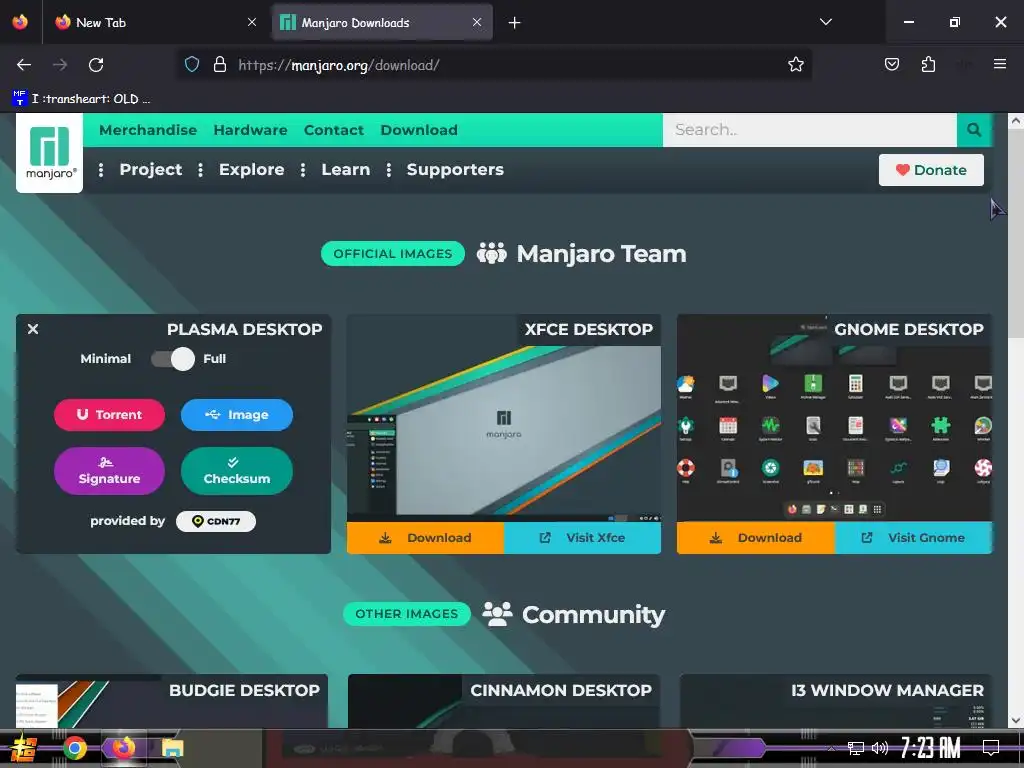Click the Torrent download button
Screen dimensions: 1024x768
click(x=109, y=415)
